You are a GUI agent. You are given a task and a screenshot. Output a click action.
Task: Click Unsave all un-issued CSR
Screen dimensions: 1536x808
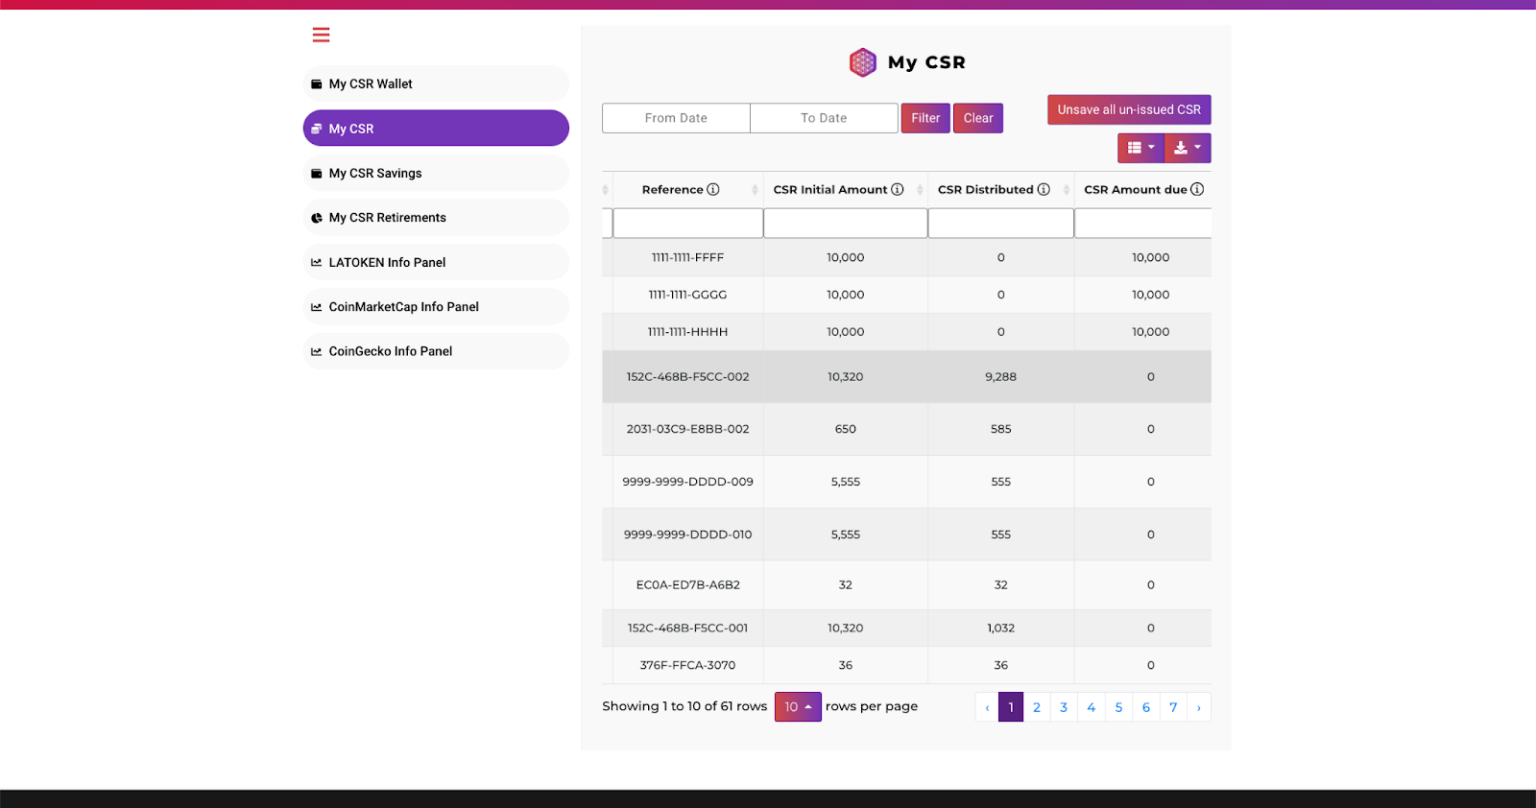click(1128, 109)
